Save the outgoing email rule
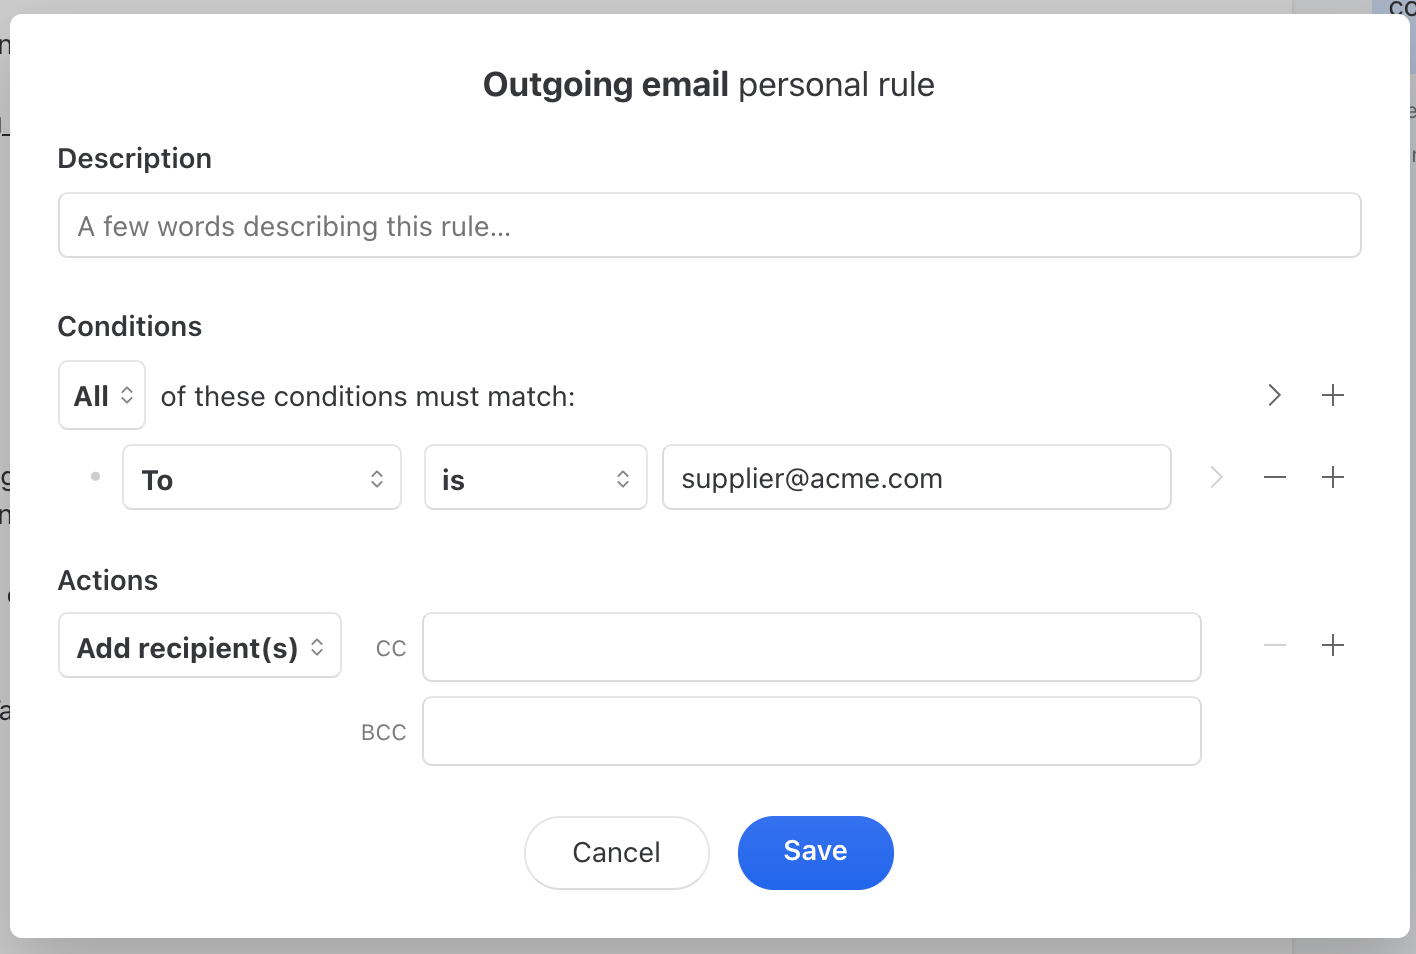The height and width of the screenshot is (954, 1416). [x=815, y=852]
